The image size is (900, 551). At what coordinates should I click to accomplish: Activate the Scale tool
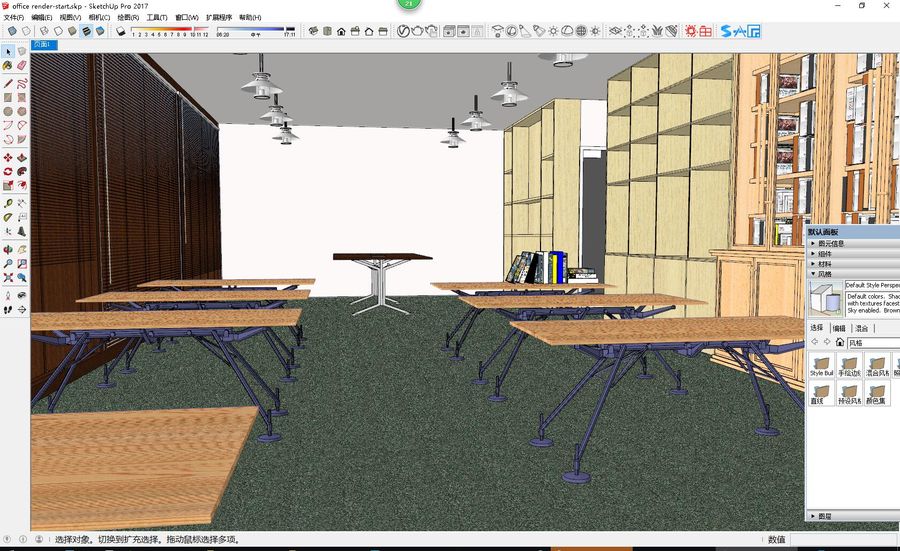coord(8,185)
